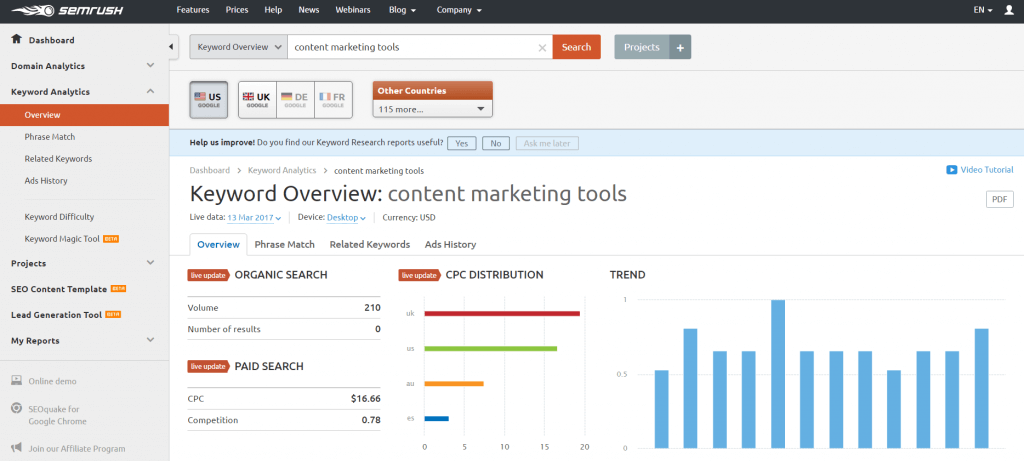The height and width of the screenshot is (461, 1024).
Task: Open Help in top menu
Action: click(273, 10)
